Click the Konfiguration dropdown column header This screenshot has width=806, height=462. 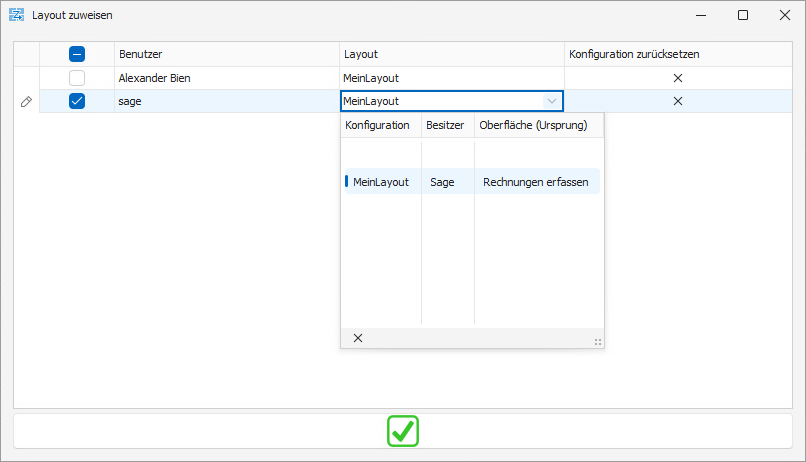[x=378, y=125]
